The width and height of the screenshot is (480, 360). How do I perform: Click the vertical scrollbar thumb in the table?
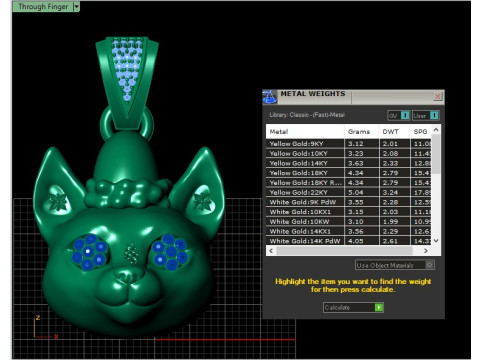436,154
